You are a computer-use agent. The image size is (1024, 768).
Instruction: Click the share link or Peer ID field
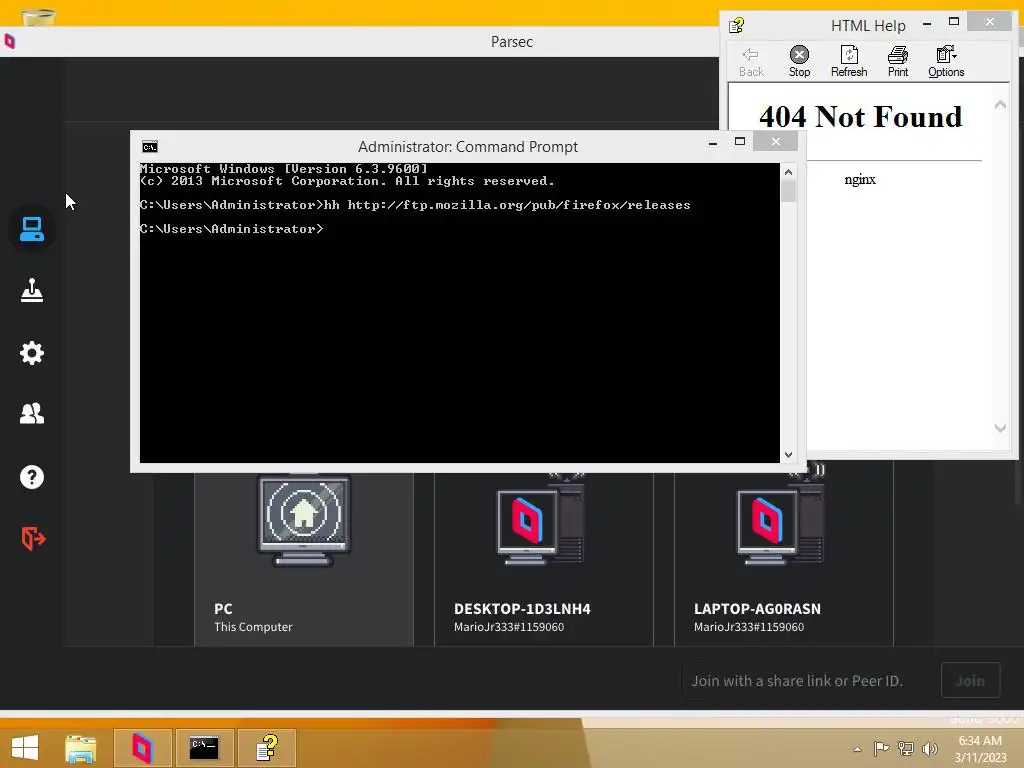pyautogui.click(x=807, y=680)
